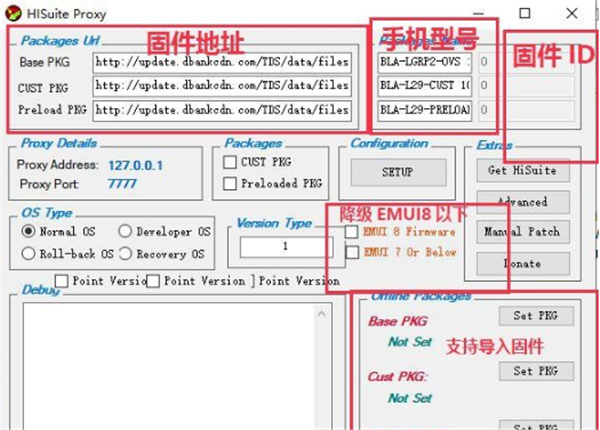Open the Advanced options button
600x430 pixels.
coord(522,202)
